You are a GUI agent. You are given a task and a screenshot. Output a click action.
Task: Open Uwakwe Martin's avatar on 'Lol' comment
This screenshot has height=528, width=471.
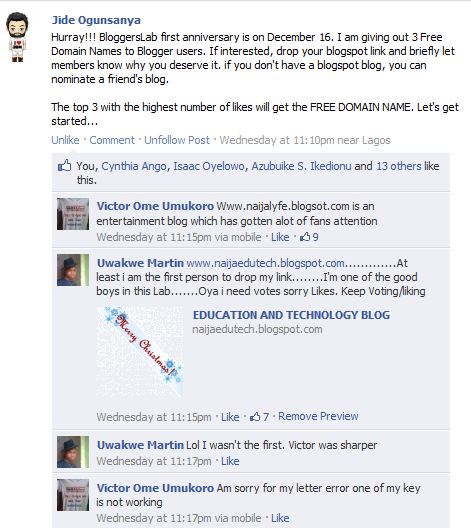pyautogui.click(x=73, y=452)
